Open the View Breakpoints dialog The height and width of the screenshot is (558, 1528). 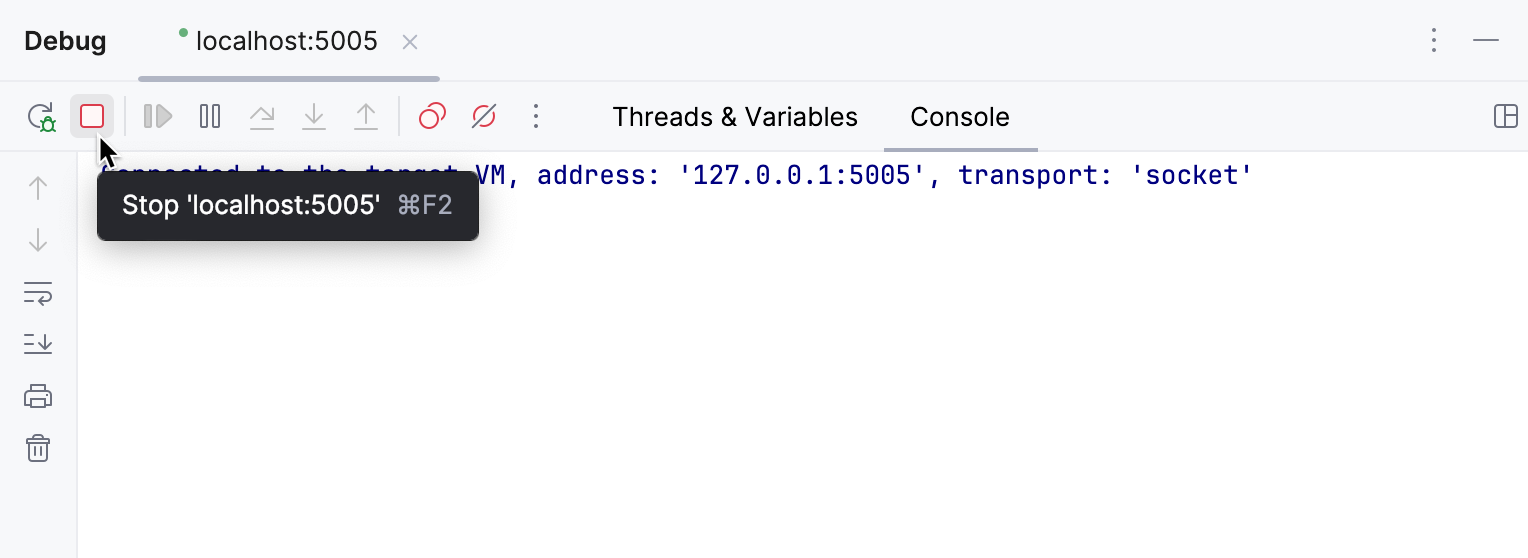pos(432,117)
